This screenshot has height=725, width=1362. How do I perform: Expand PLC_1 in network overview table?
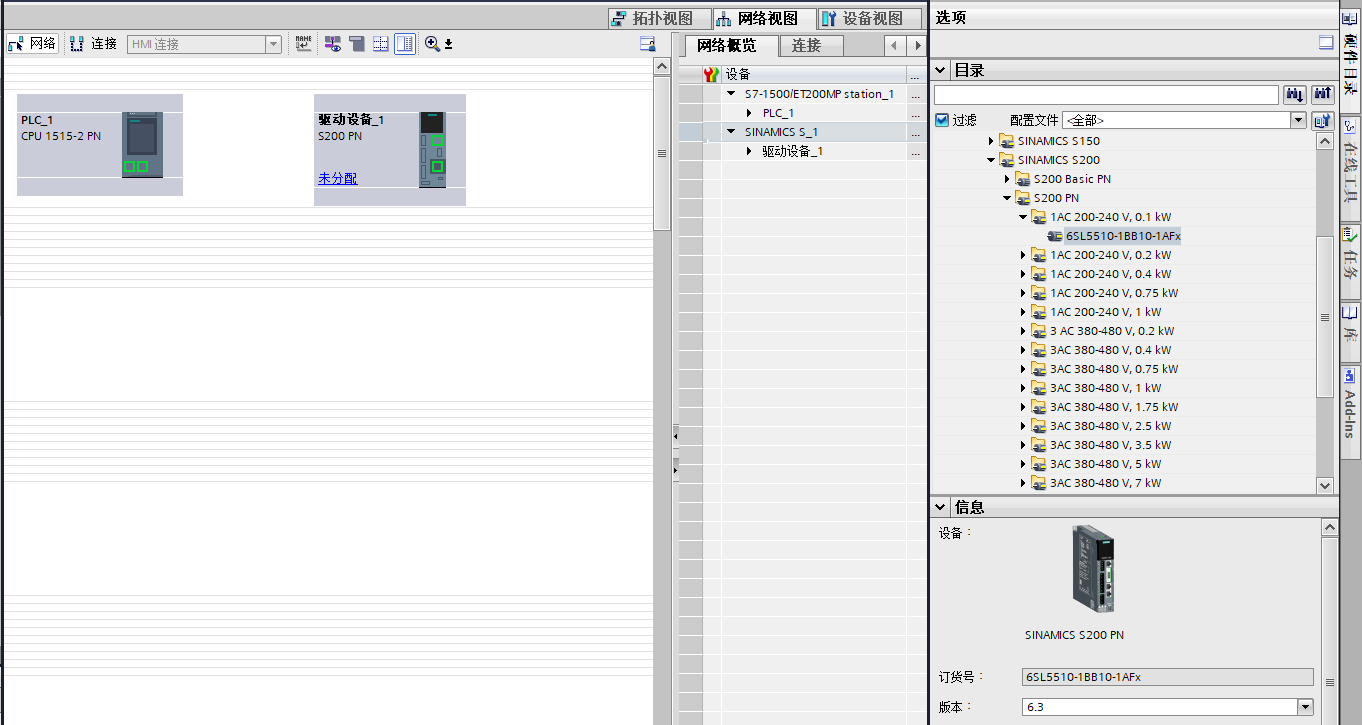point(749,113)
